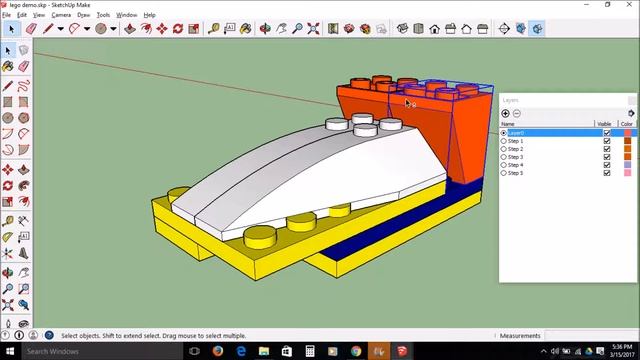This screenshot has width=640, height=360.
Task: Open the Draw menu
Action: pyautogui.click(x=84, y=15)
